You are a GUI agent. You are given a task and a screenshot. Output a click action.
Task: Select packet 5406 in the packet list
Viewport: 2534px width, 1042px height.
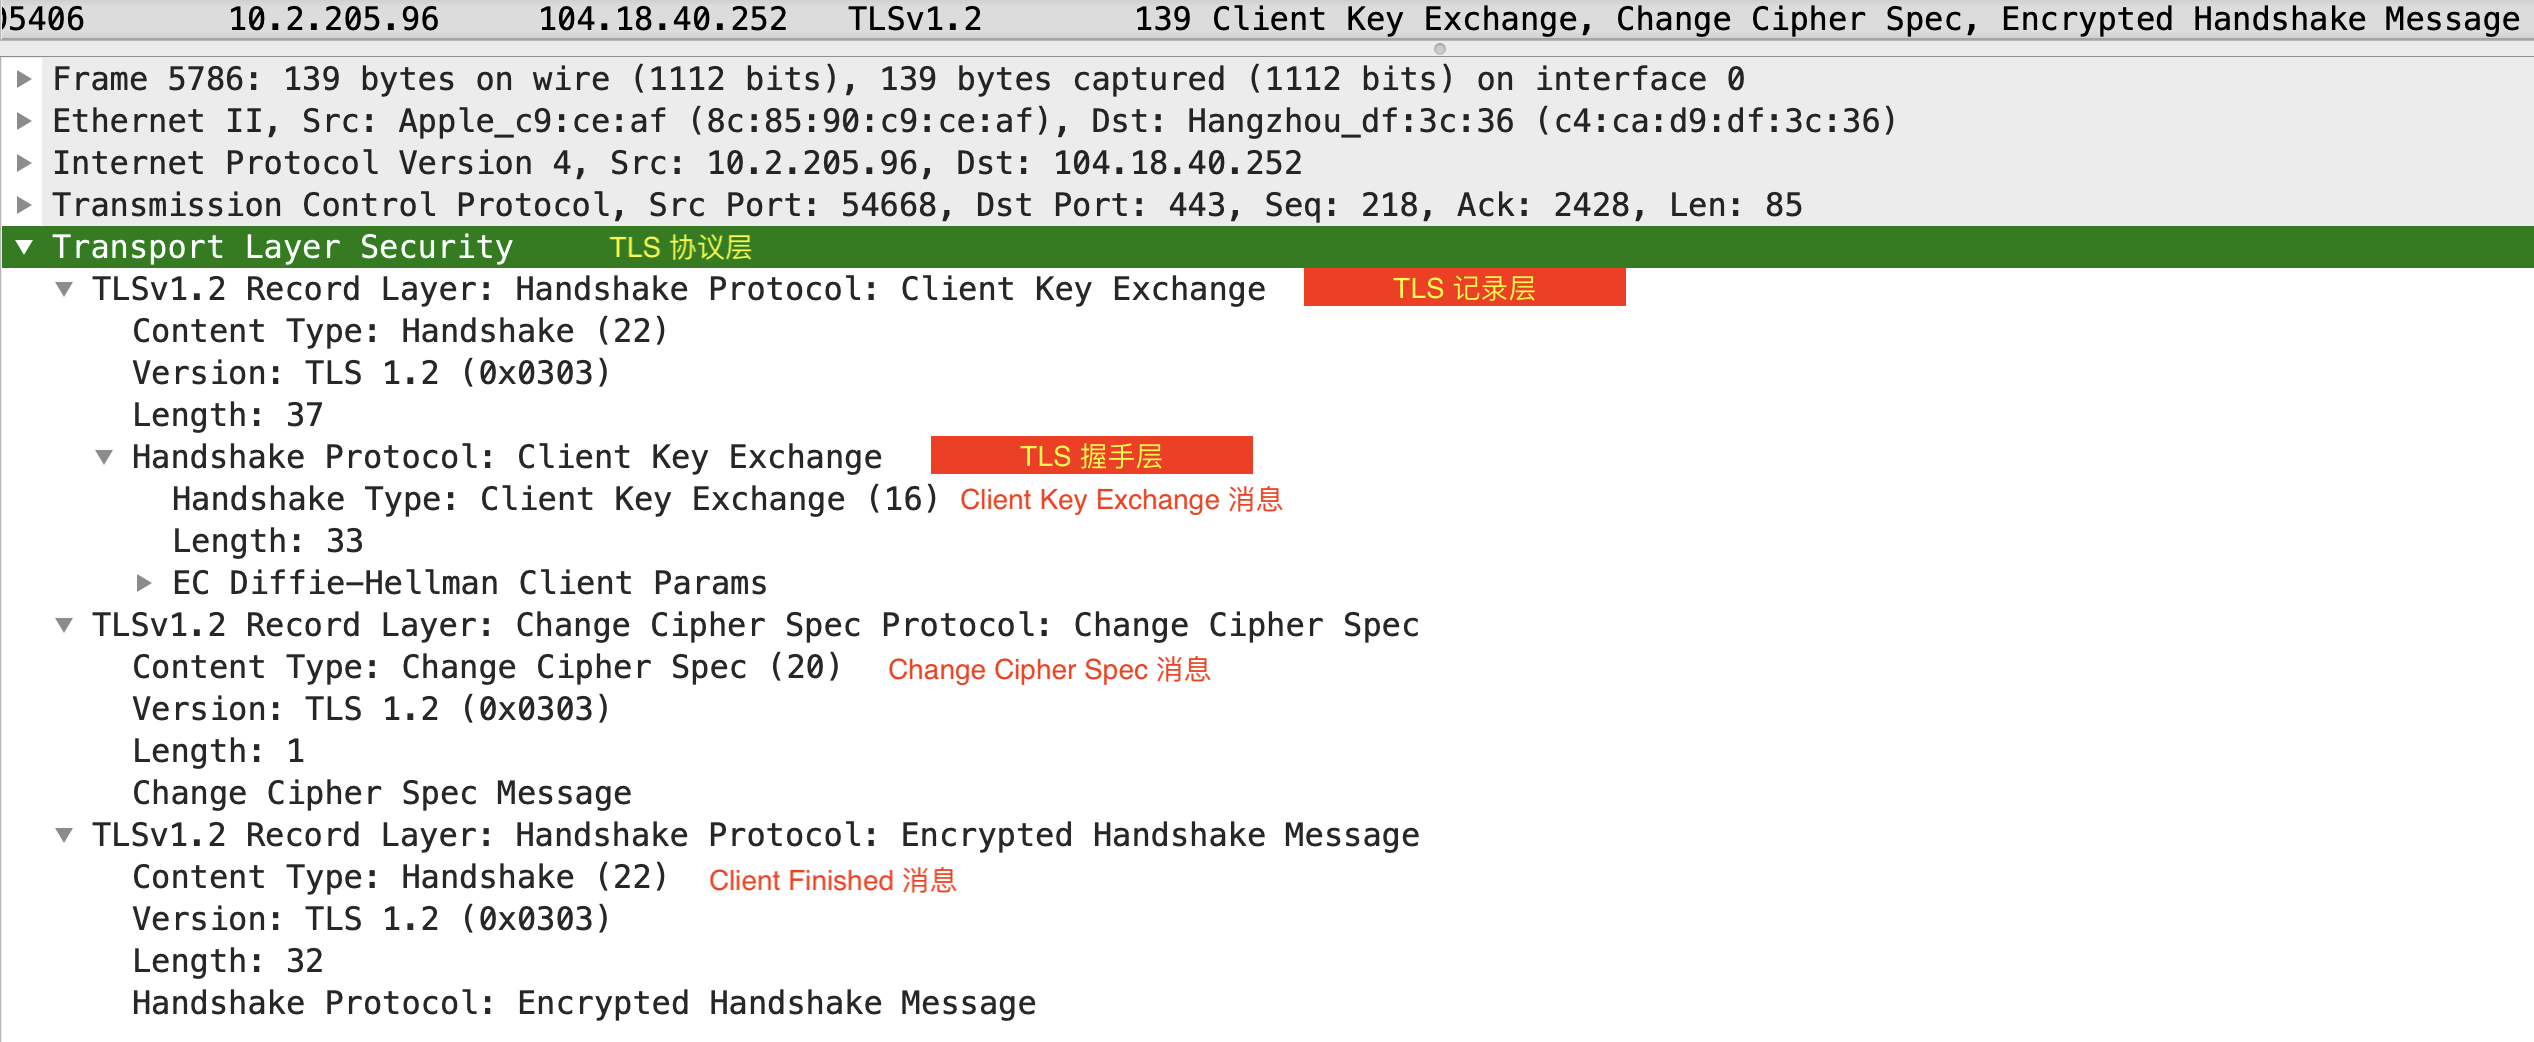[600, 18]
